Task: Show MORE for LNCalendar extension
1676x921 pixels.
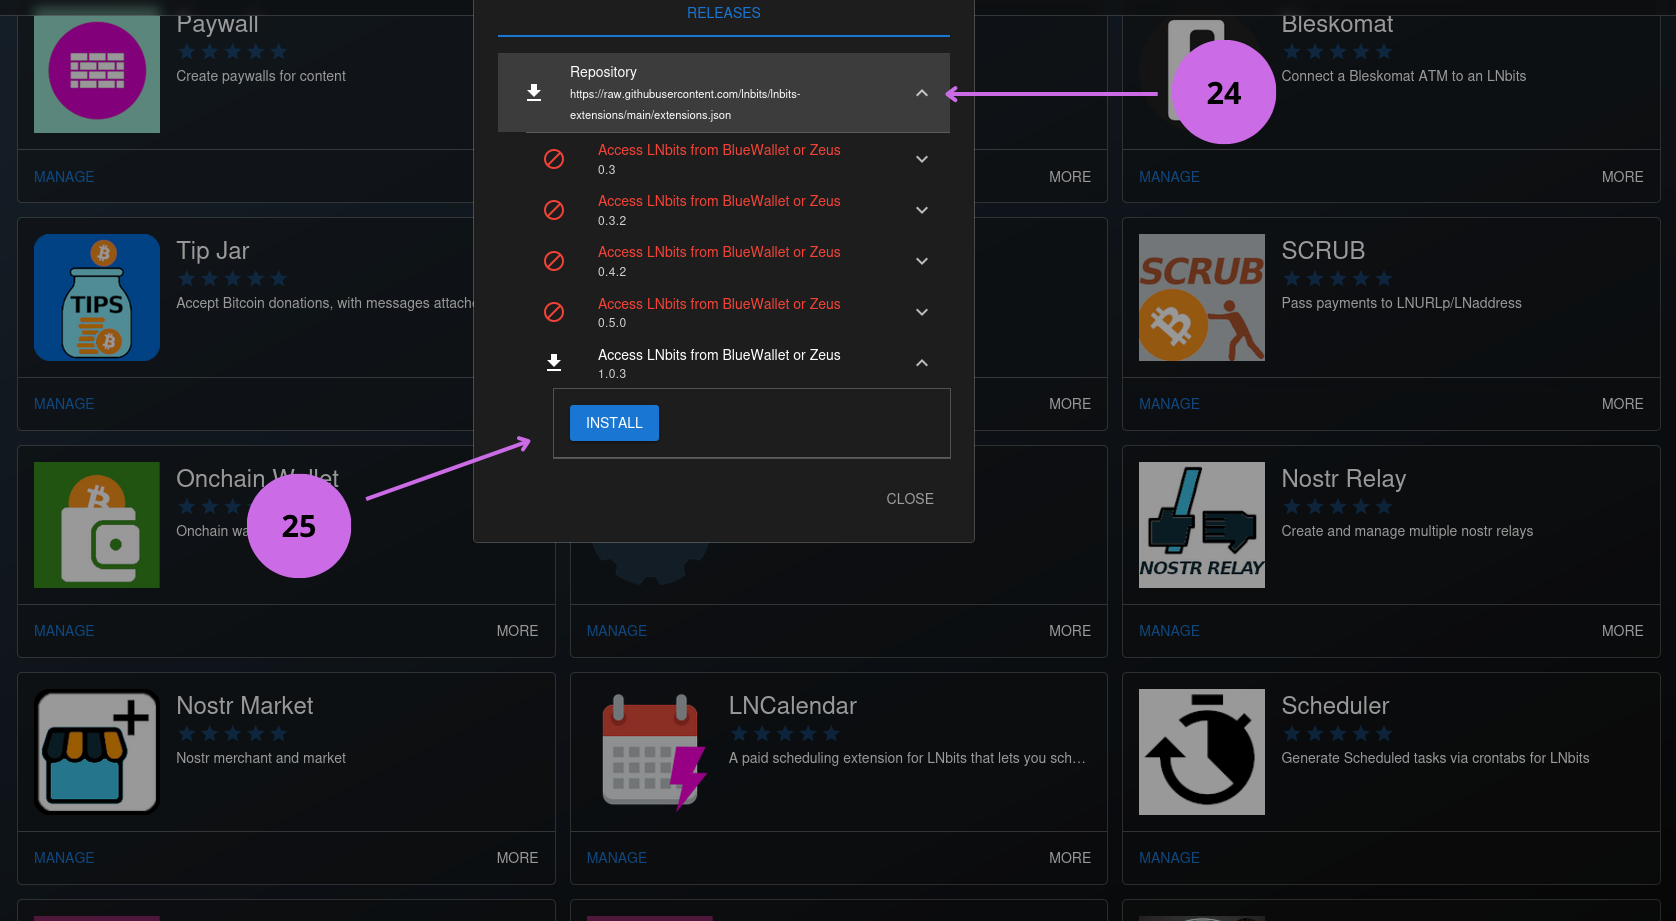Action: click(x=1070, y=858)
